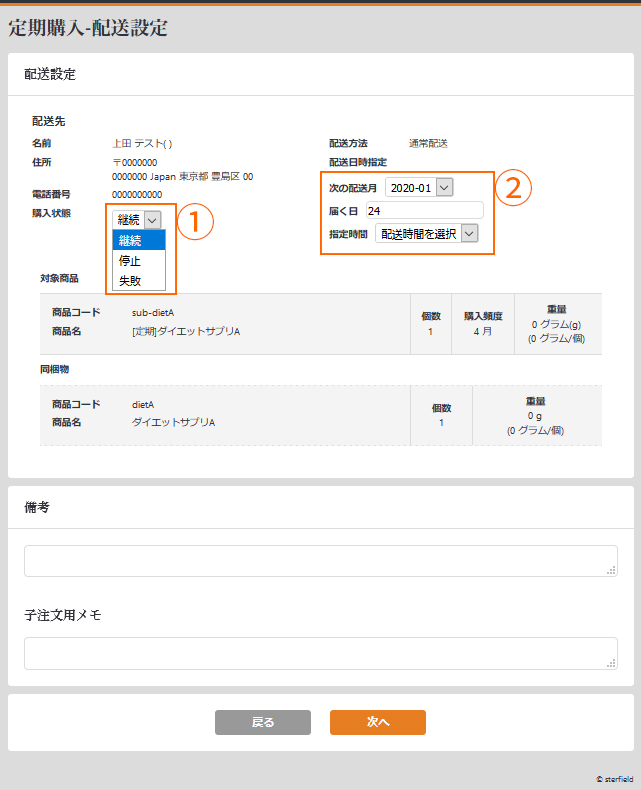
Task: Choose 停止 from the purchase status list
Action: pos(139,261)
